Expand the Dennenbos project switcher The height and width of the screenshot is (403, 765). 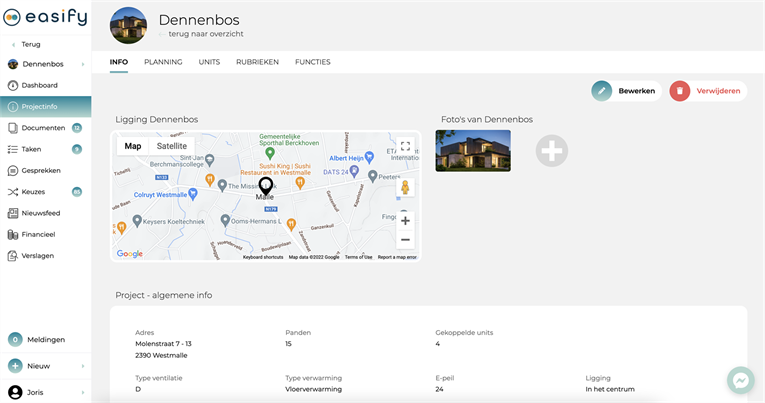(45, 64)
